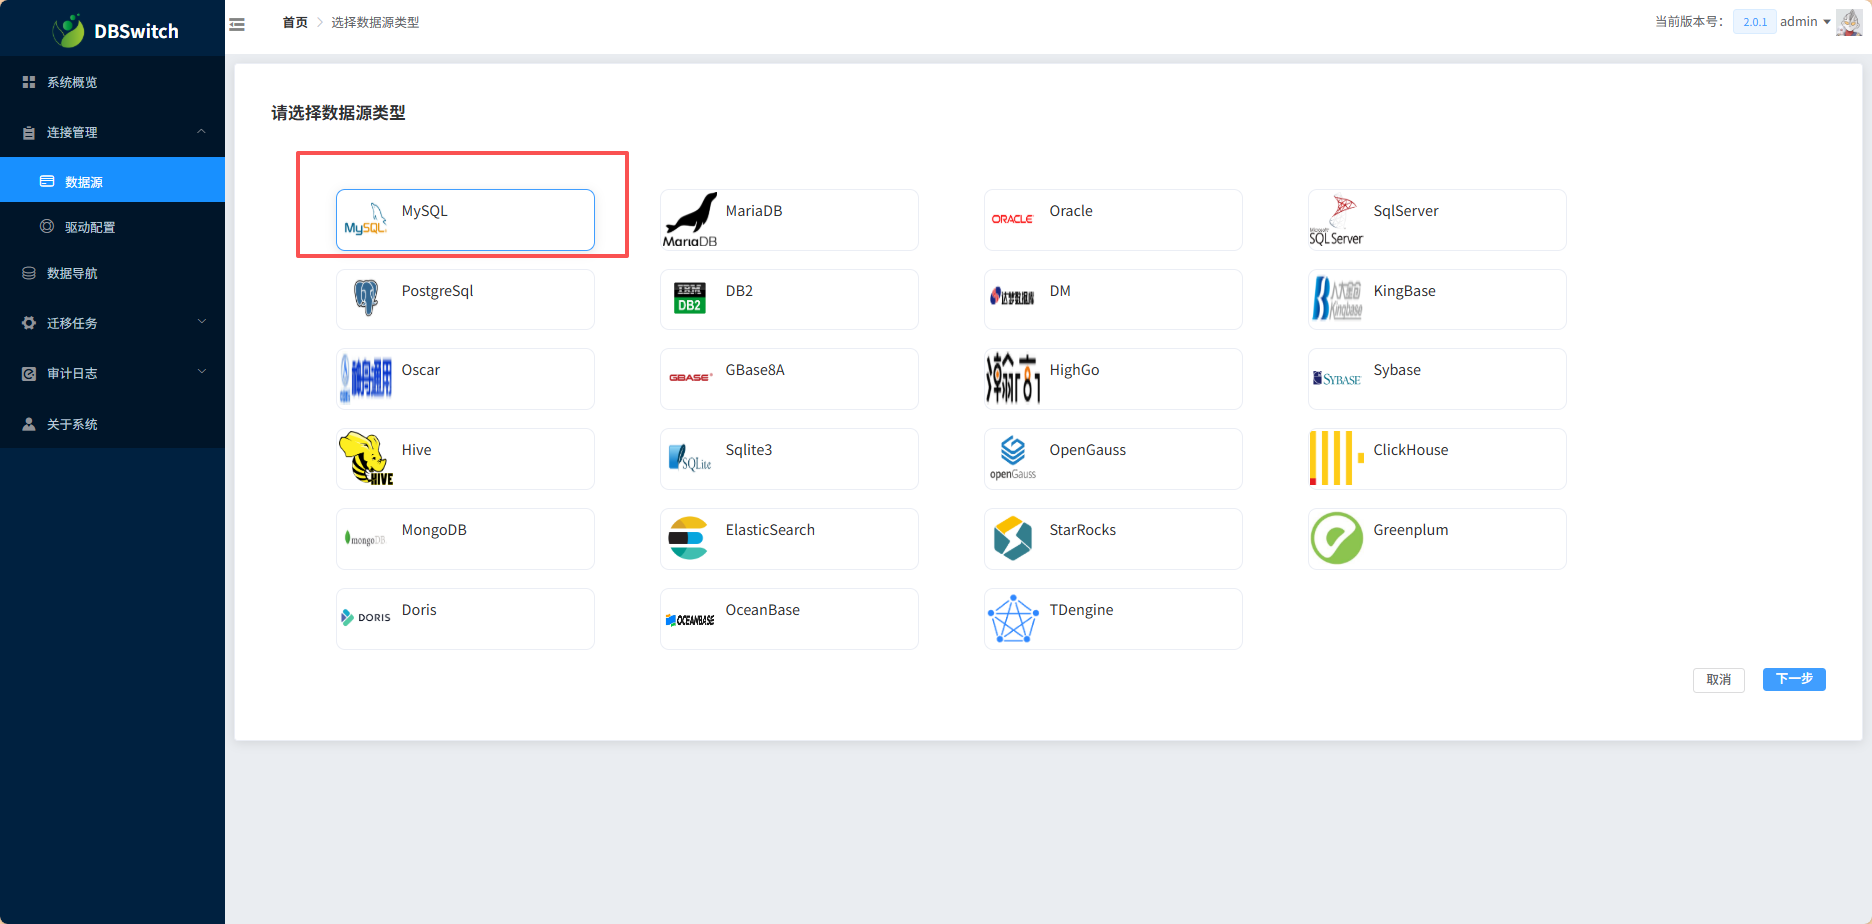This screenshot has width=1872, height=924.
Task: Select the DM label text
Action: (x=1060, y=291)
